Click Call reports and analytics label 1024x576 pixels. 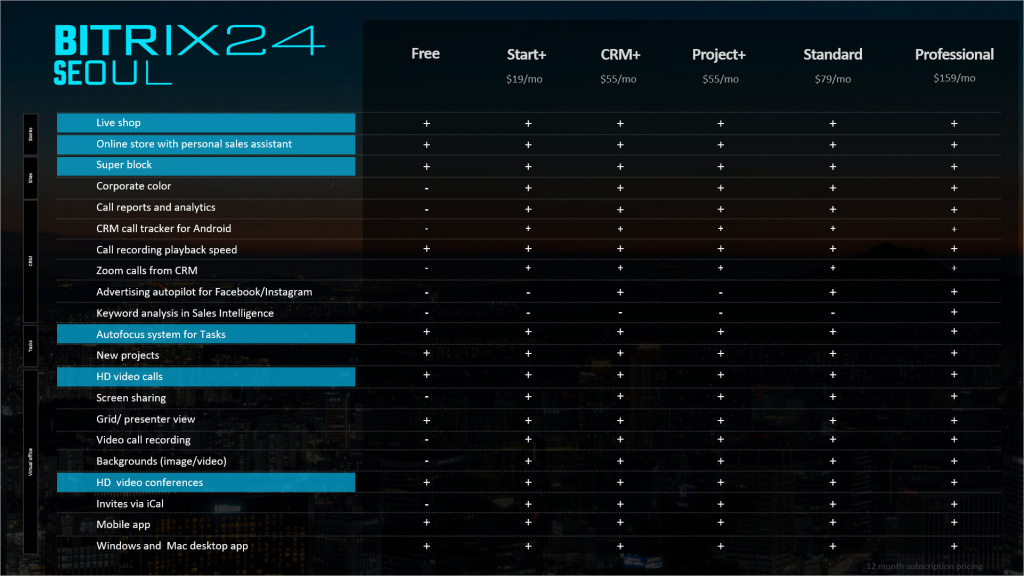155,207
